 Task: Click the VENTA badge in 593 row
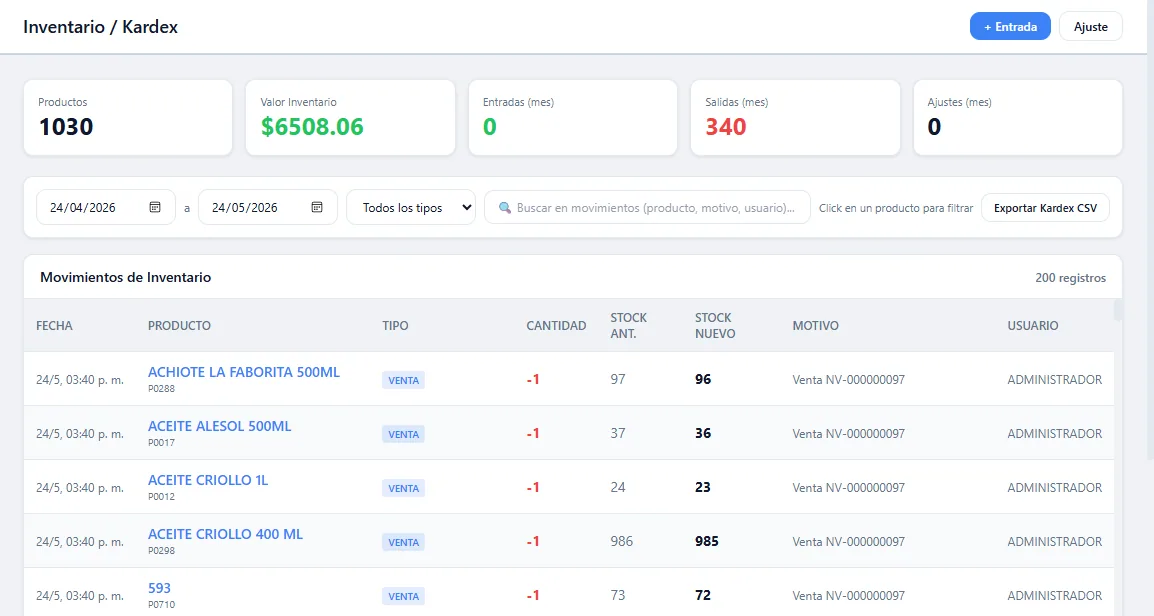pos(403,596)
